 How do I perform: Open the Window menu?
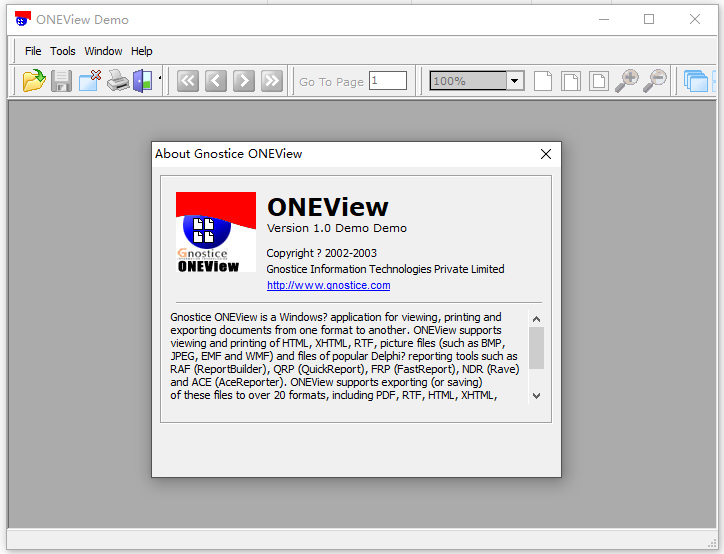103,51
